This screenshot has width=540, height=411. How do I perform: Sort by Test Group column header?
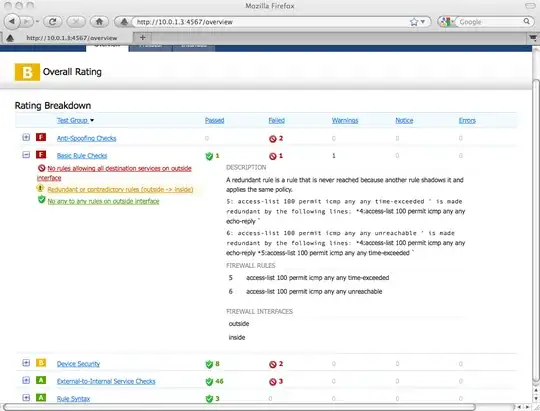(72, 120)
